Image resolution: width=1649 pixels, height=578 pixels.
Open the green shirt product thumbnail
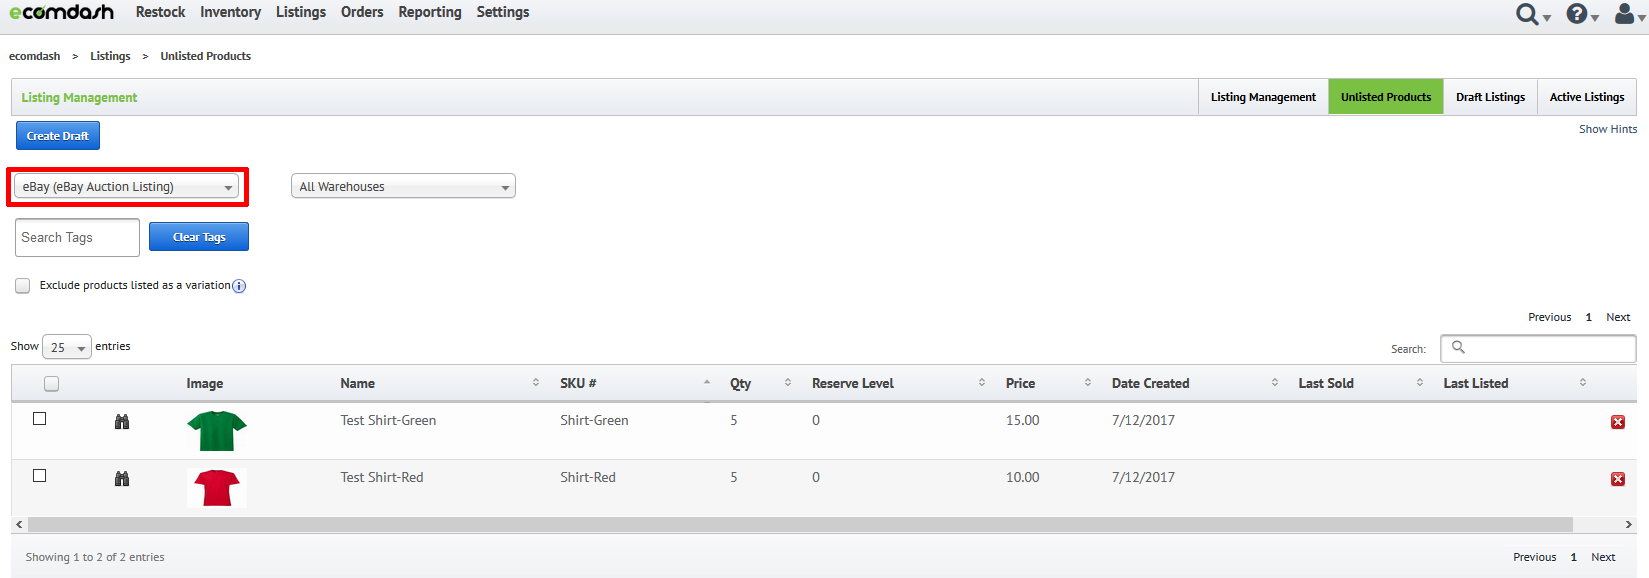pyautogui.click(x=217, y=431)
